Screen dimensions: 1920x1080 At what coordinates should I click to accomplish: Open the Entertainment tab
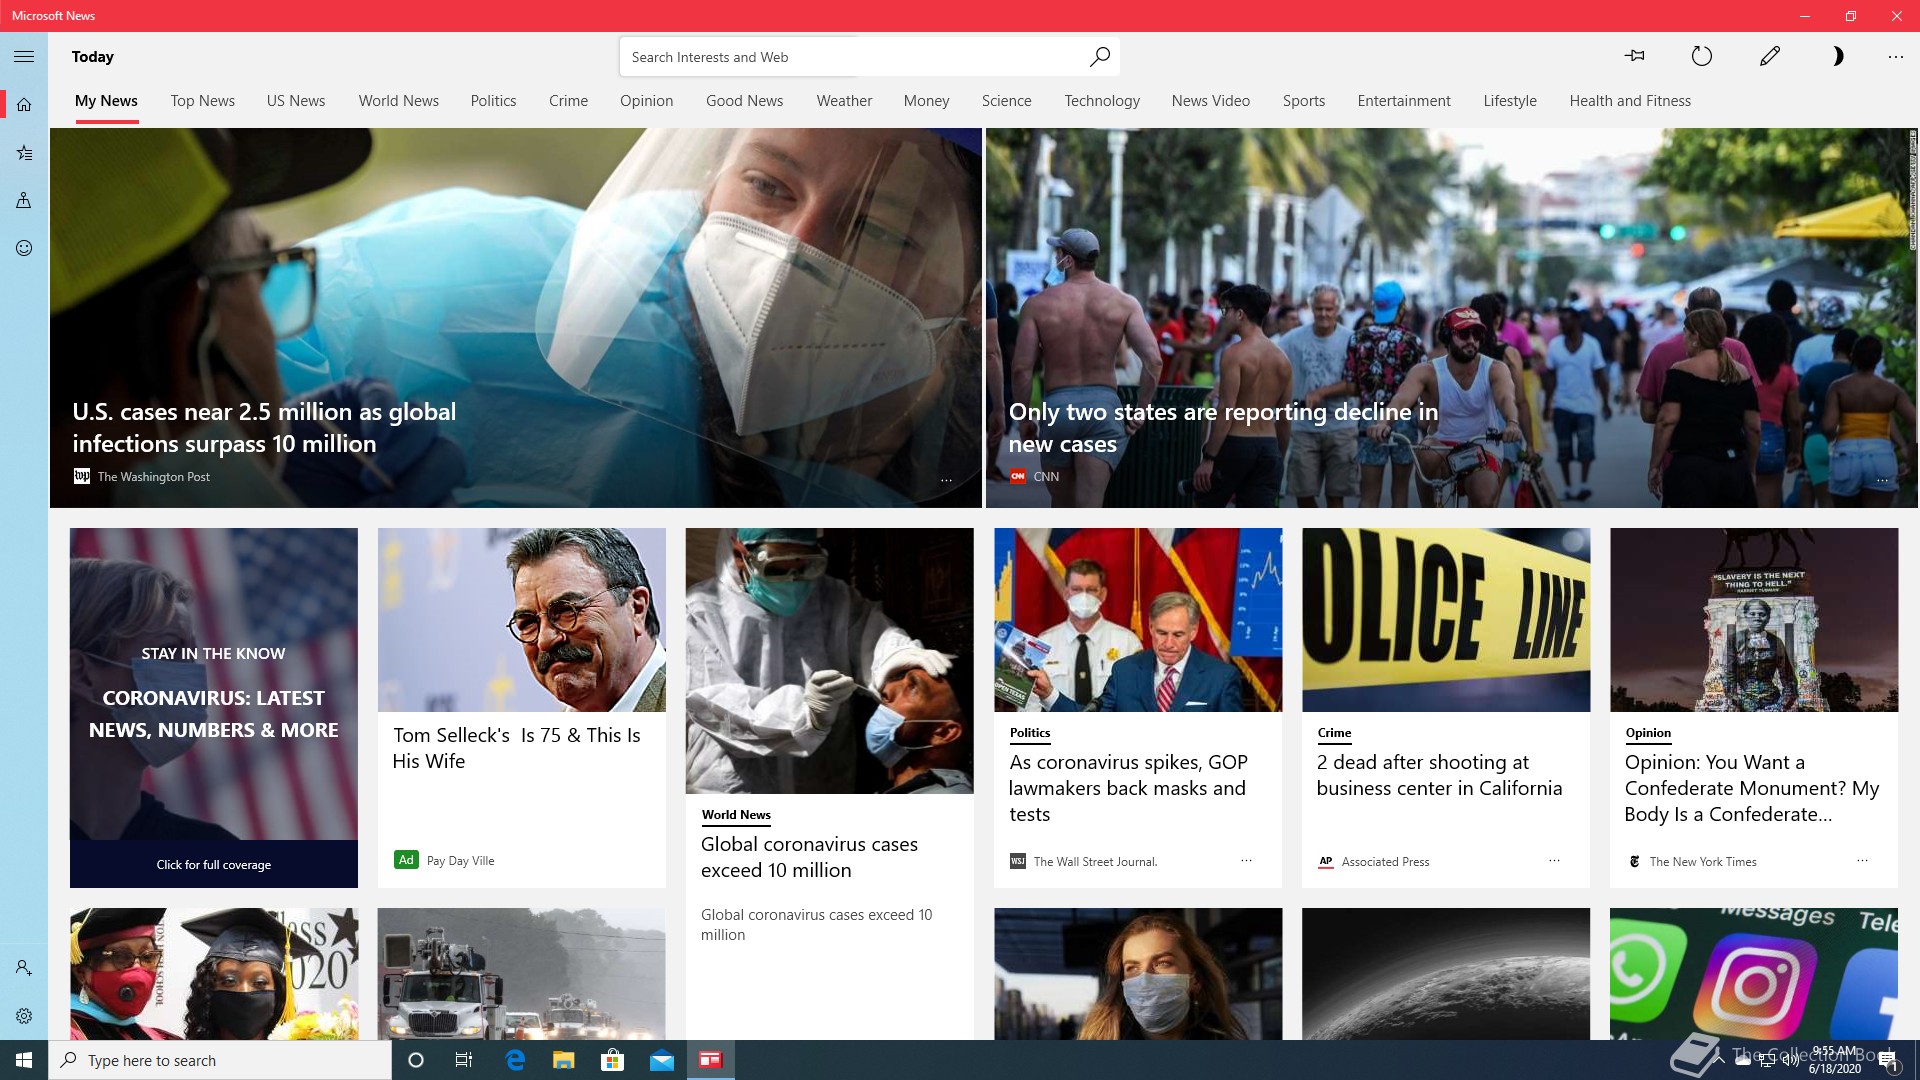1404,101
